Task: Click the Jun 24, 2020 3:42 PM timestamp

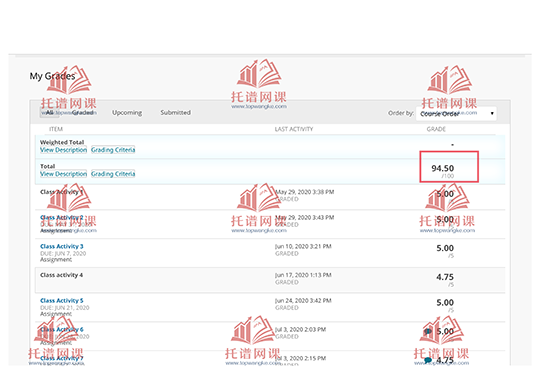Action: pos(303,301)
